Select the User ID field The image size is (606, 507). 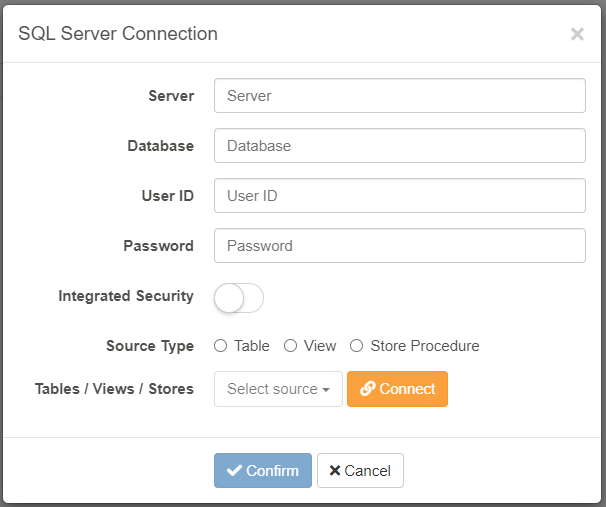point(399,196)
